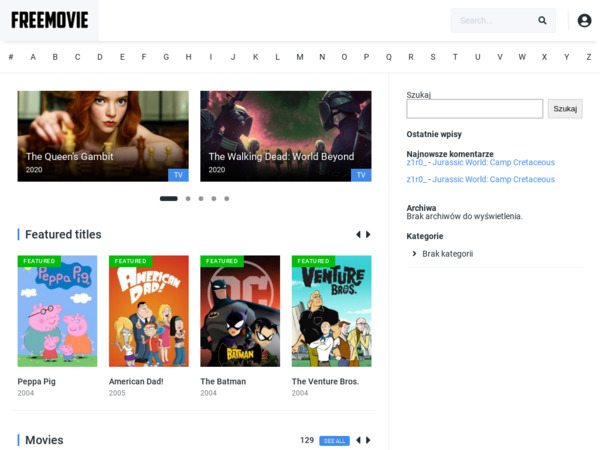Open The Venture Bros. poster
Viewport: 600px width, 450px height.
[x=332, y=311]
